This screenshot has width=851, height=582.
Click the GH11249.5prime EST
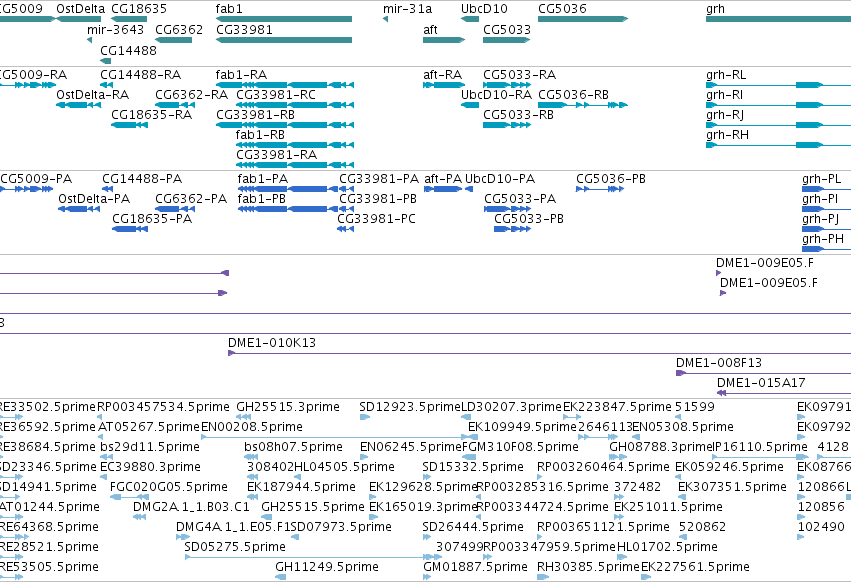[280, 577]
